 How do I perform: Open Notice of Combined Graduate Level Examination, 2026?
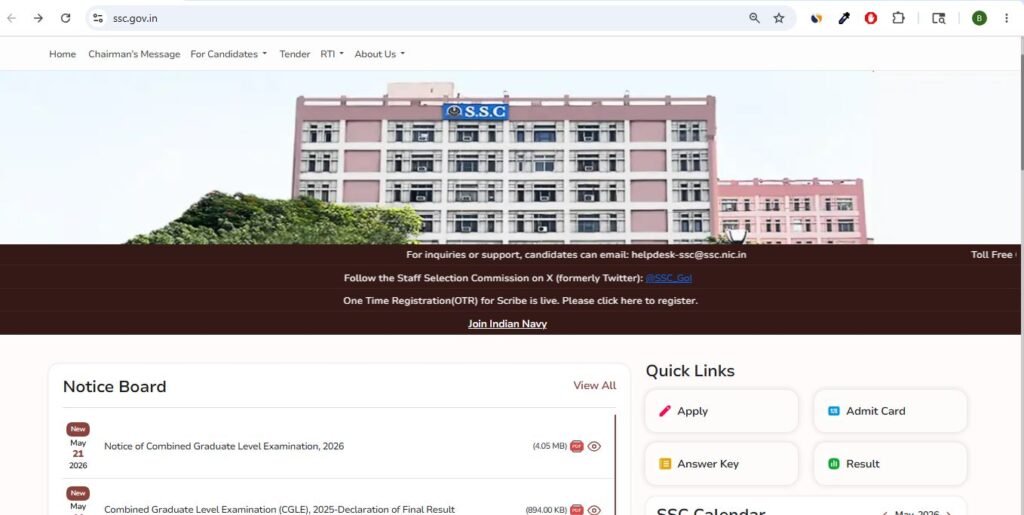pos(224,446)
